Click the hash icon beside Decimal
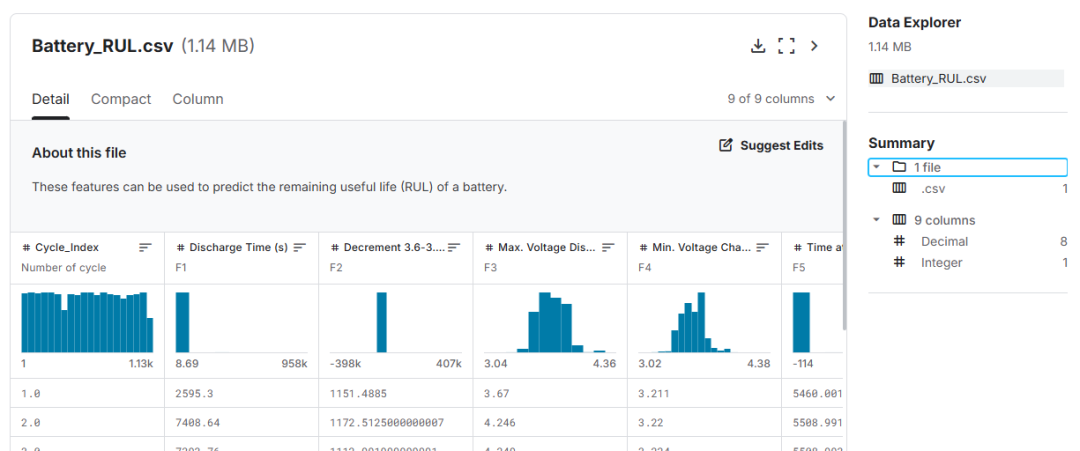The image size is (1080, 451). click(899, 242)
